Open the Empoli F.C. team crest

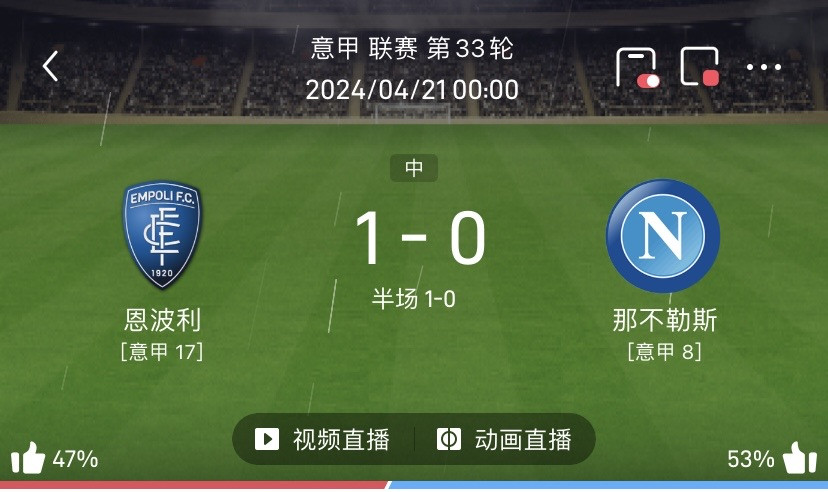tap(162, 235)
